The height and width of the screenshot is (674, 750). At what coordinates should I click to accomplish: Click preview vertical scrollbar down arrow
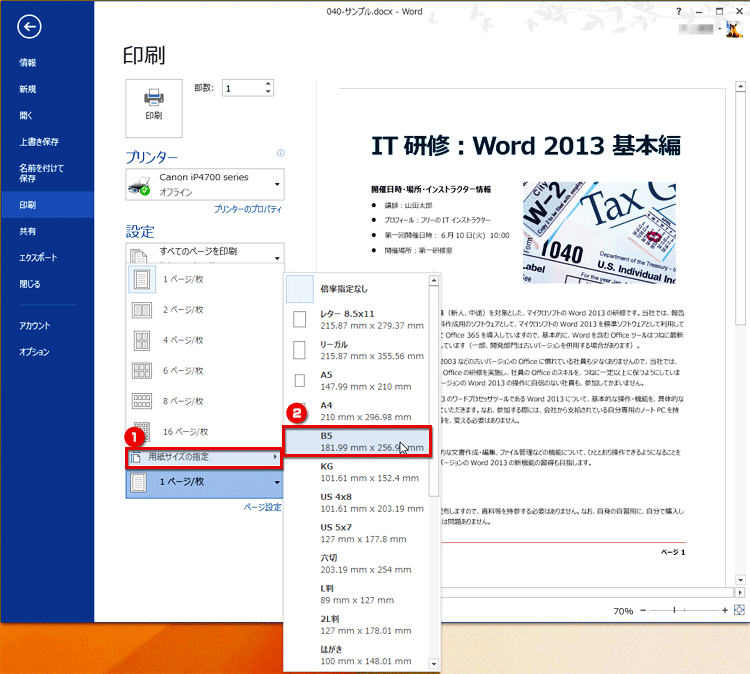click(x=740, y=580)
